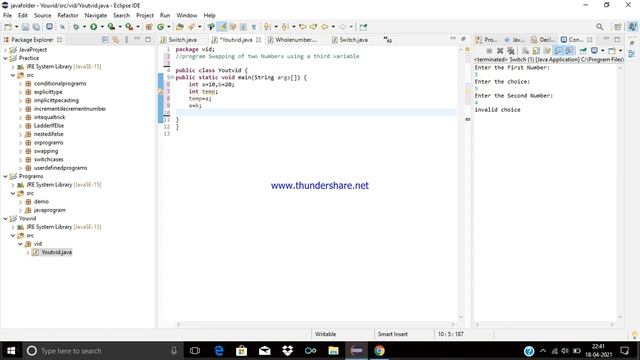The image size is (640, 360).
Task: Collapse the Practice project node
Action: coord(5,58)
